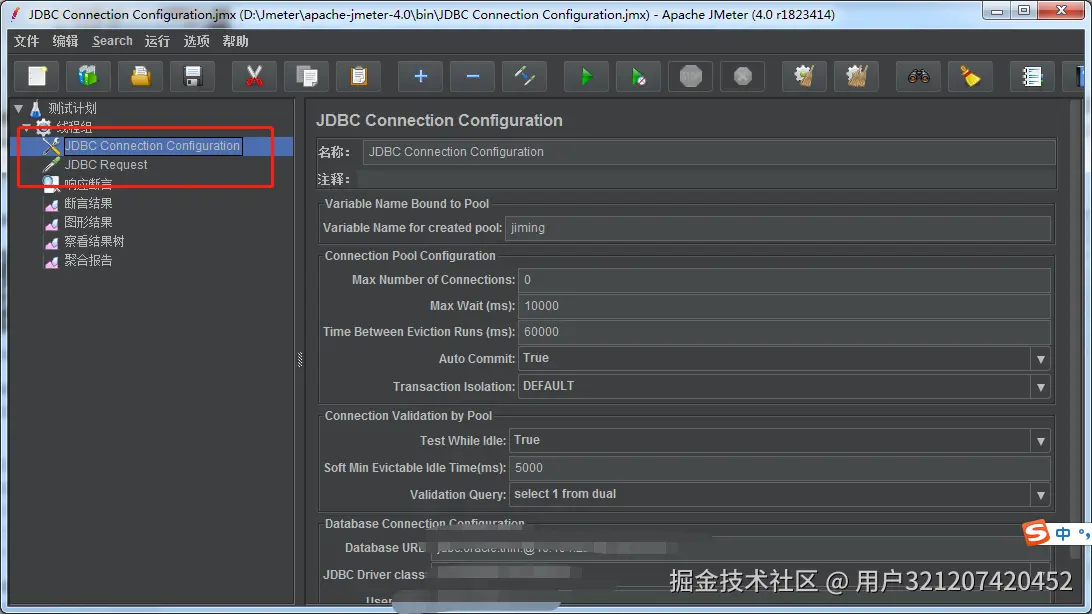This screenshot has width=1092, height=614.
Task: Expand all nodes with plus icon
Action: [x=420, y=76]
